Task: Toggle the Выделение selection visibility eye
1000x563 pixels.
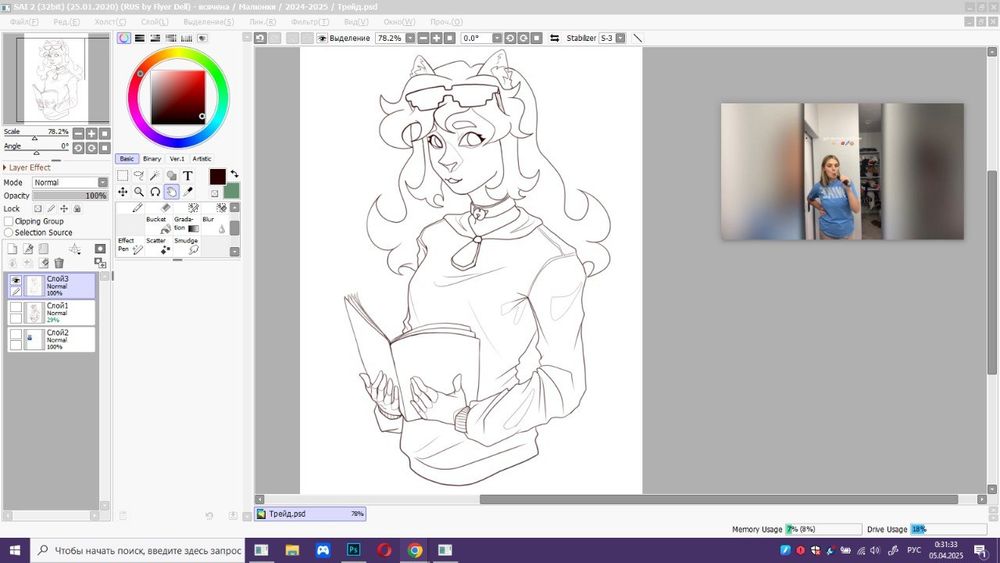Action: (323, 38)
